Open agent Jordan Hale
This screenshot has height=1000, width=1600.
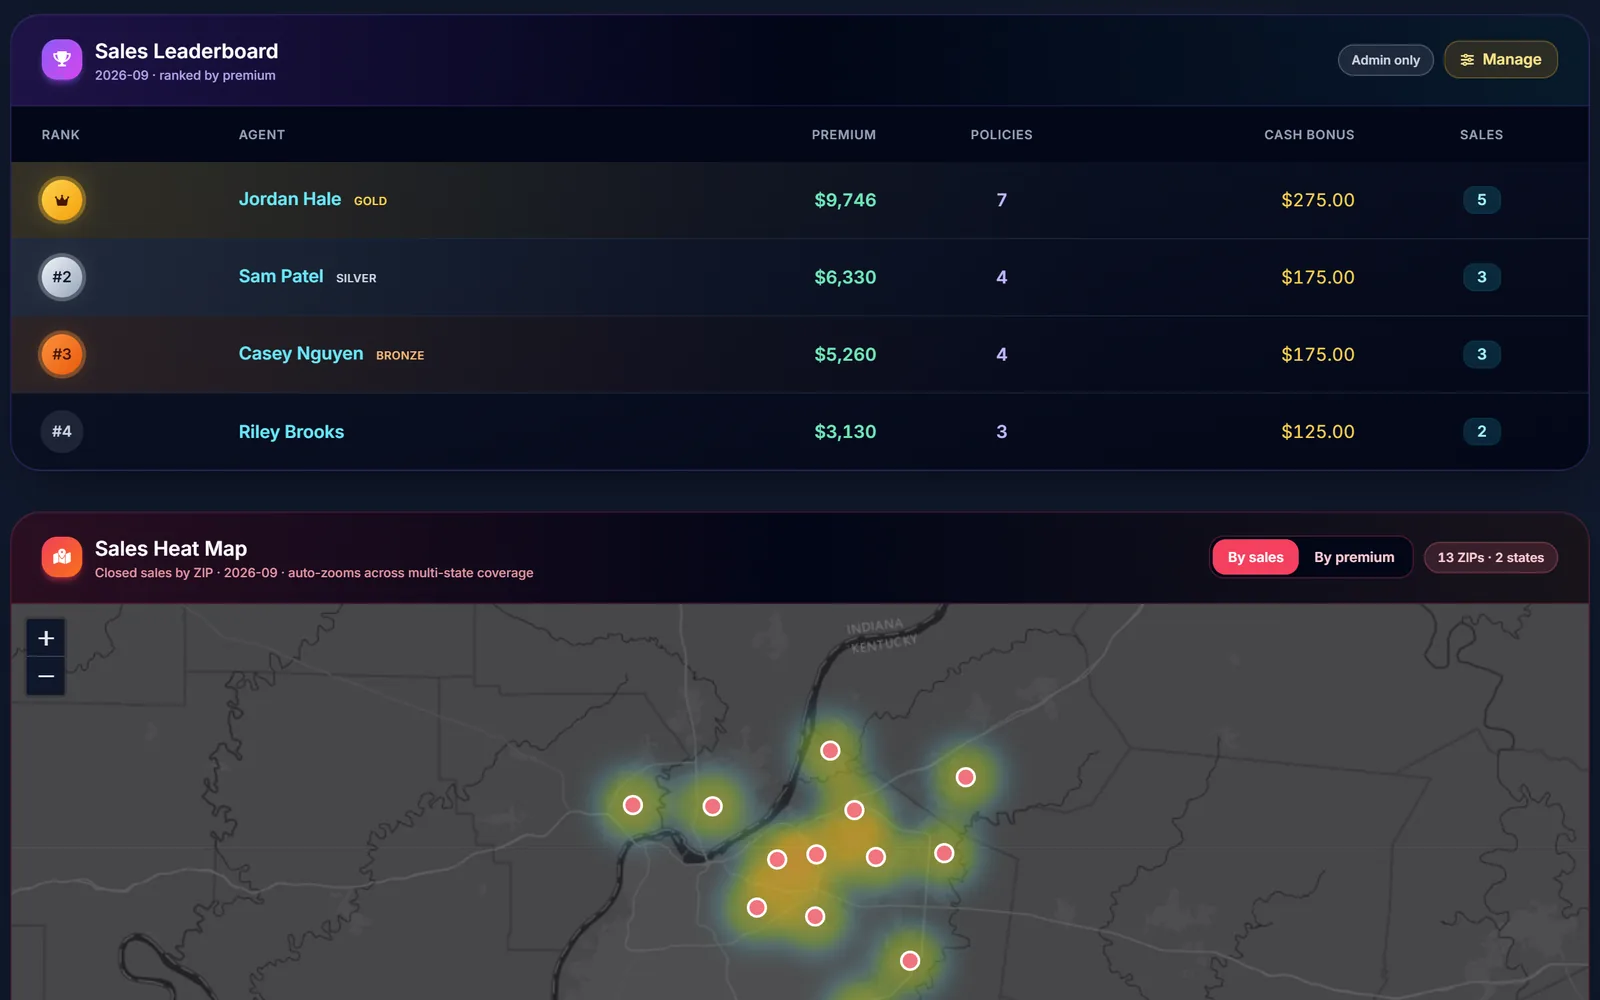coord(290,199)
